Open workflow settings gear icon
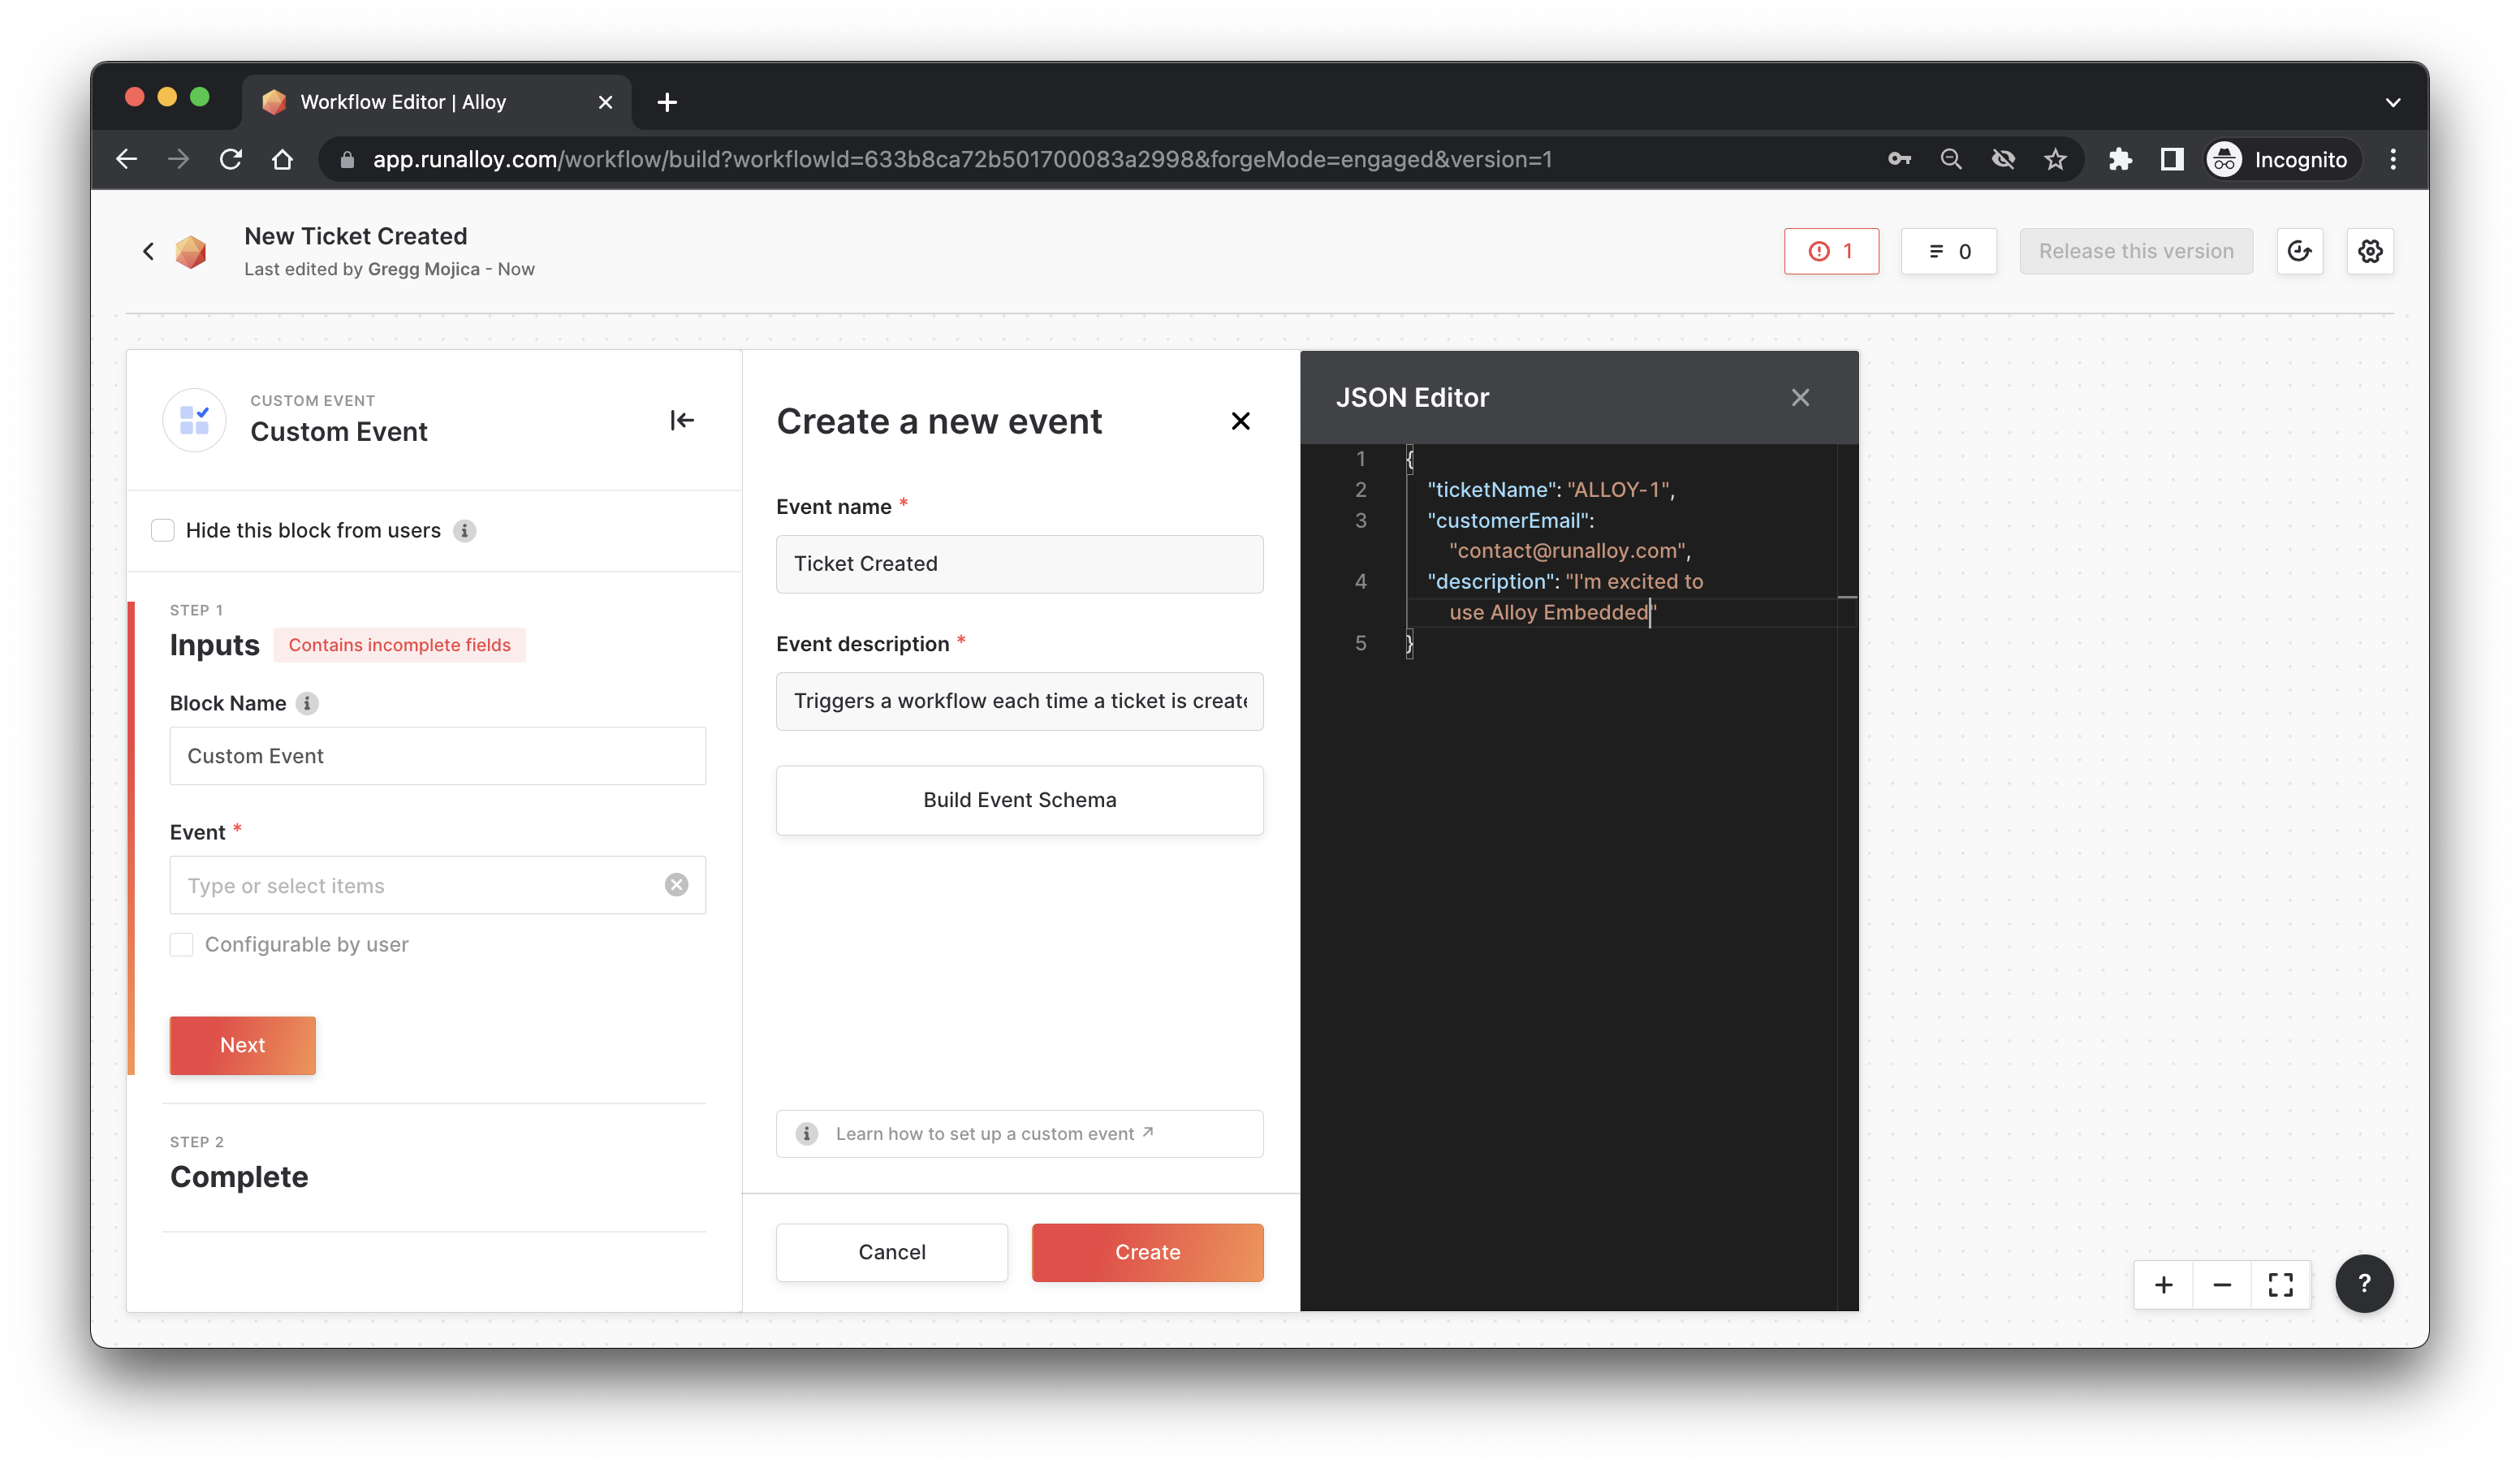The height and width of the screenshot is (1468, 2520). [x=2369, y=251]
